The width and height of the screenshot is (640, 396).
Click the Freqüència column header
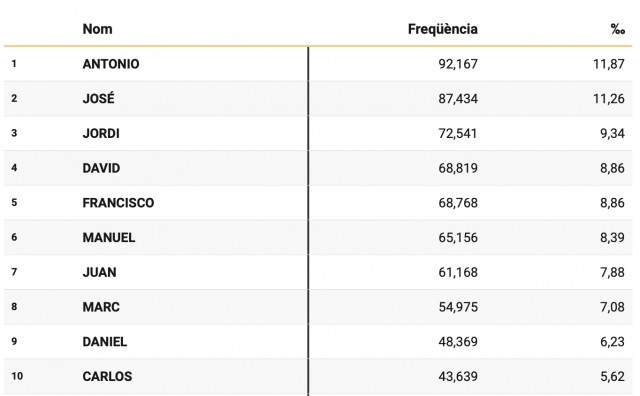coord(442,29)
